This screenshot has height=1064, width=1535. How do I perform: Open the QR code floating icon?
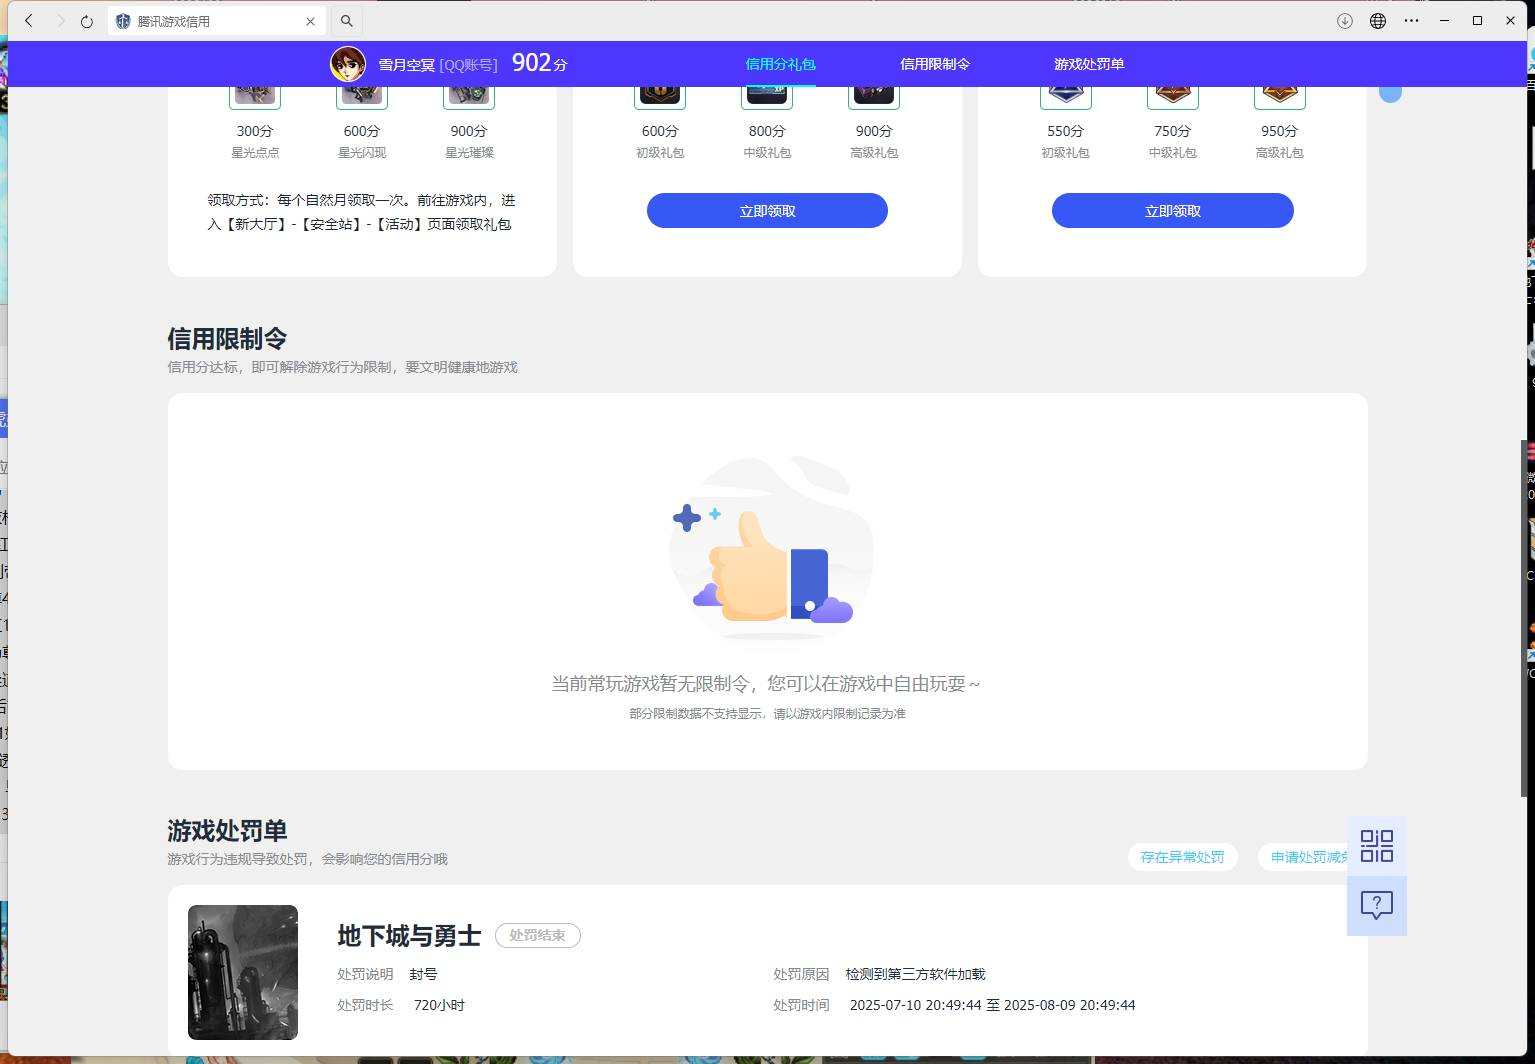pos(1377,846)
